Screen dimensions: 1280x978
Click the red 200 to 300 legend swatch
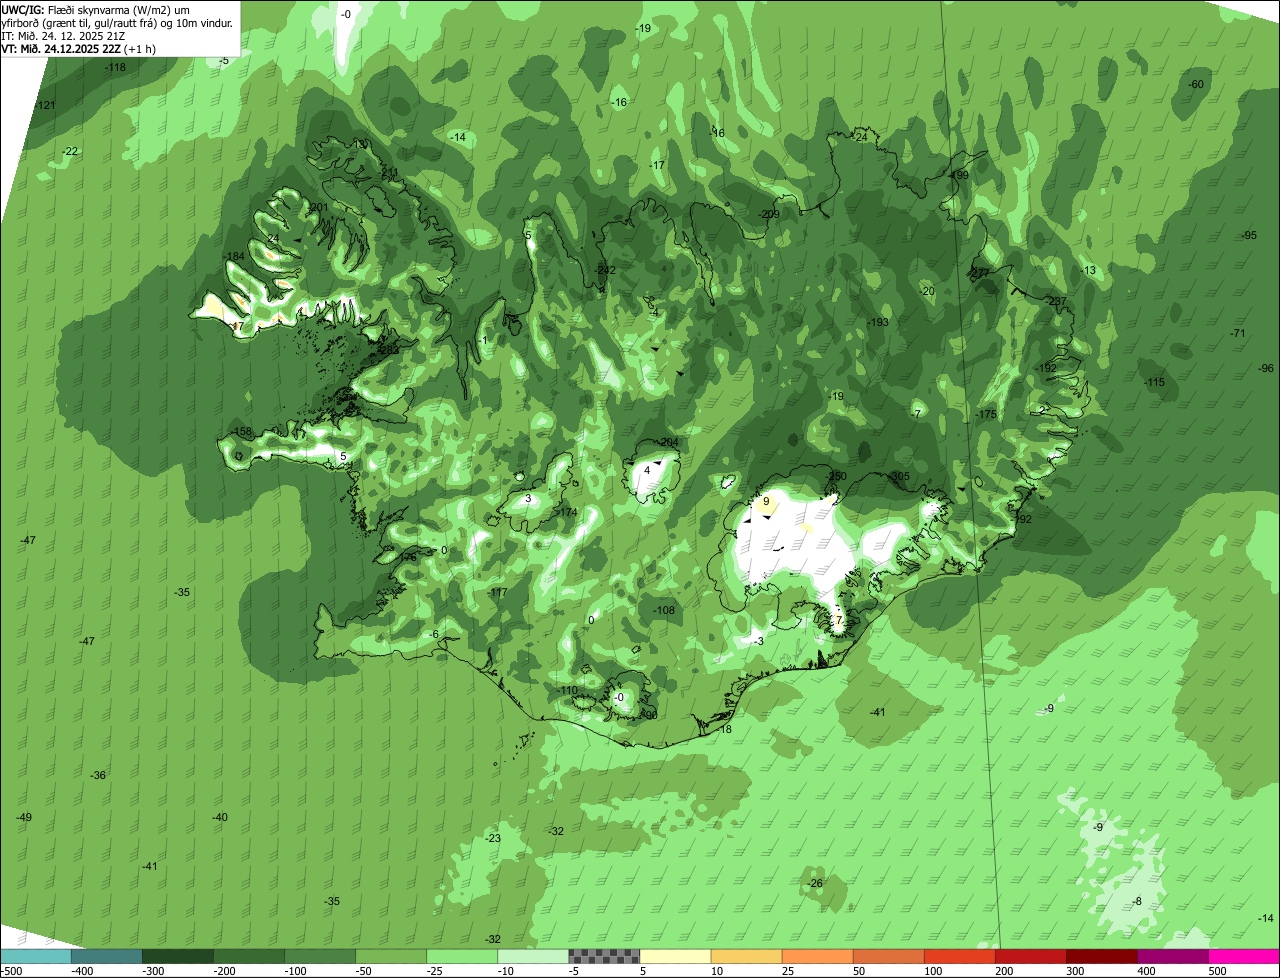pyautogui.click(x=1031, y=956)
